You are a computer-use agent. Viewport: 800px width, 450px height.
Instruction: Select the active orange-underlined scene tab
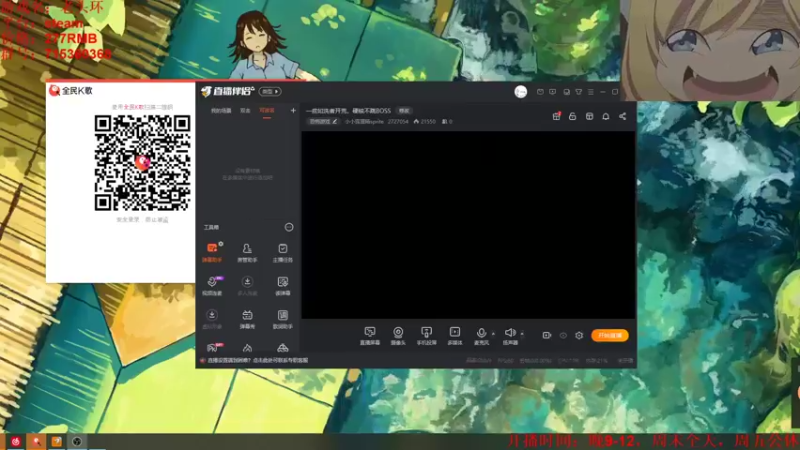pyautogui.click(x=267, y=111)
